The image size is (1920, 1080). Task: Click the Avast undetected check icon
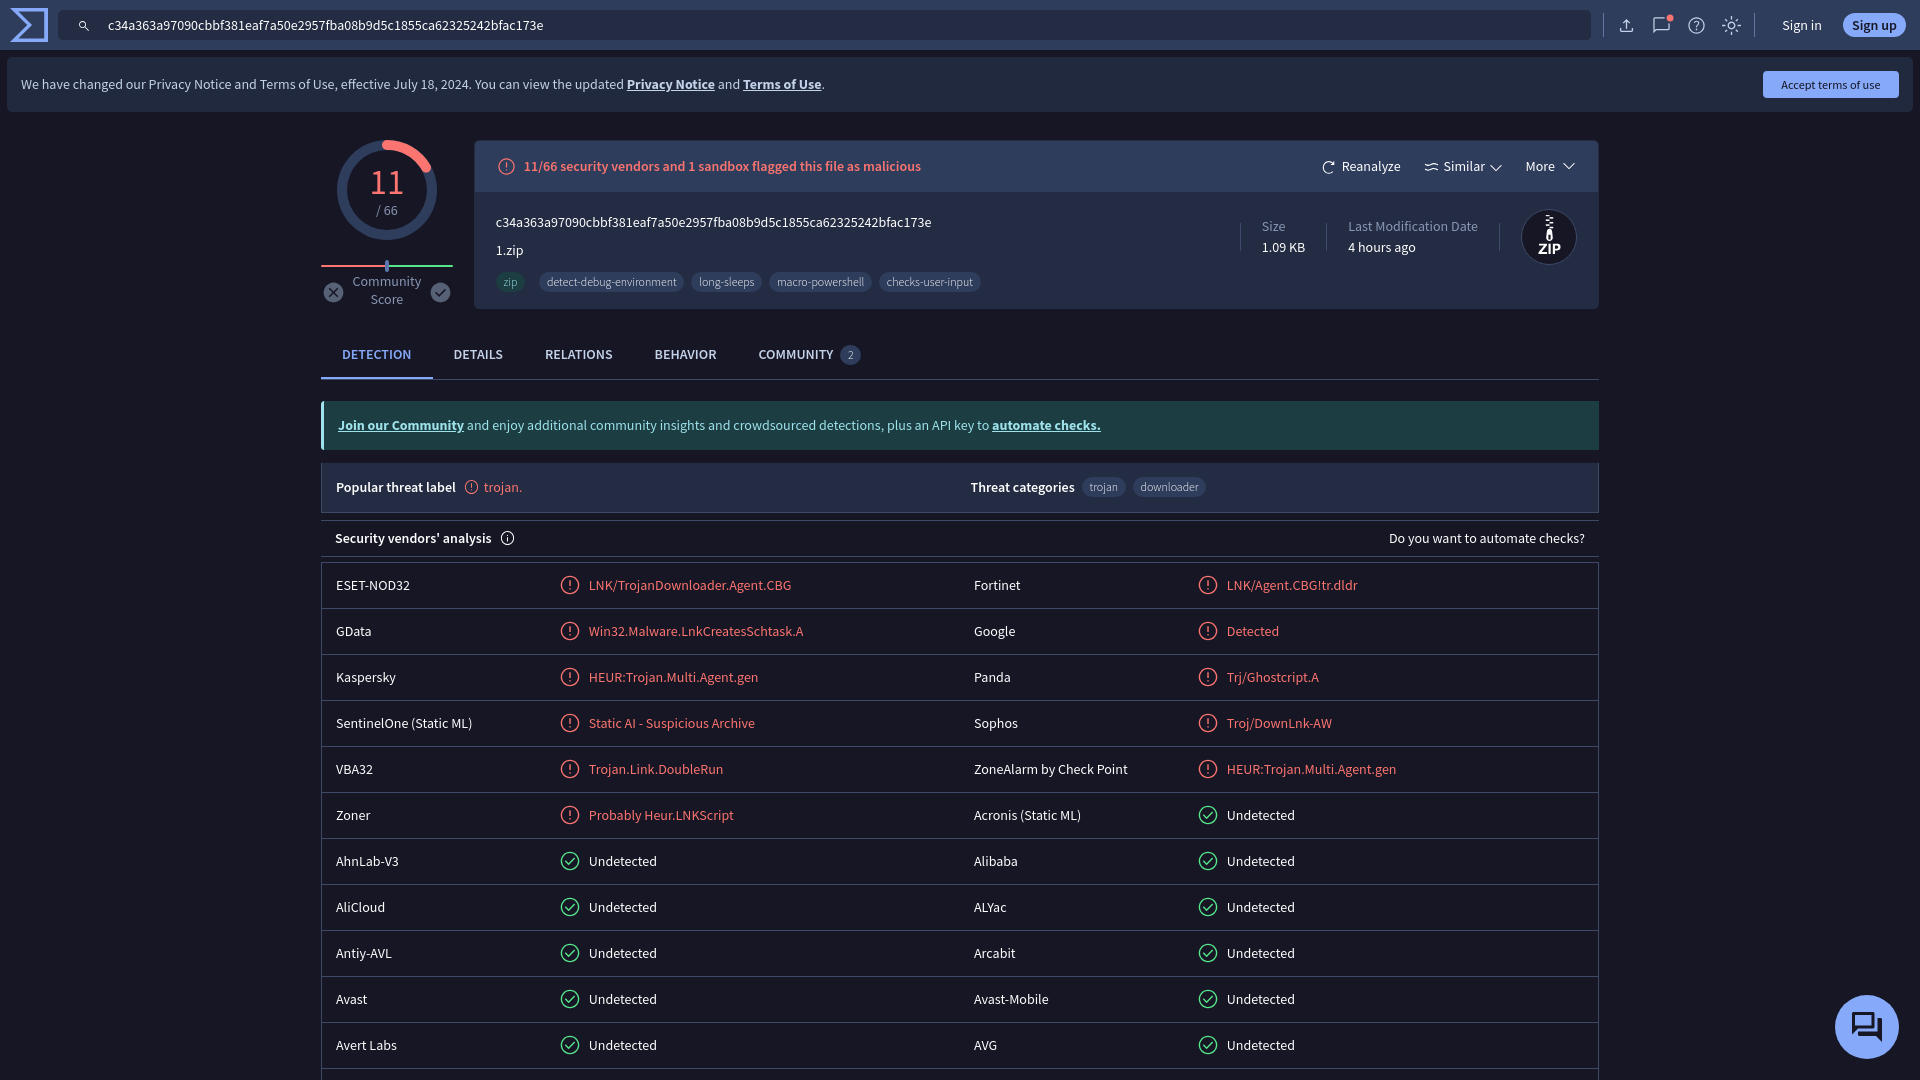coord(570,1000)
